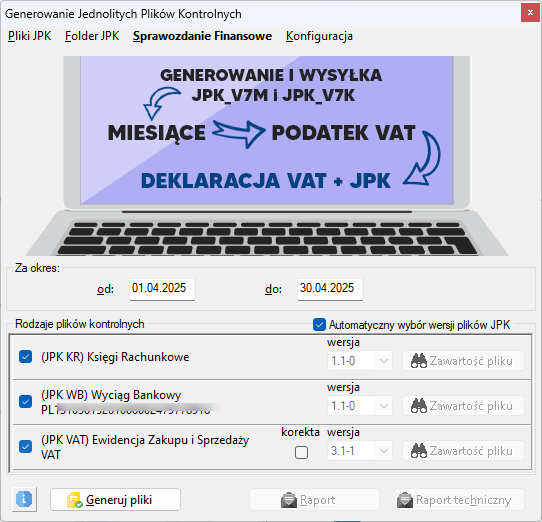The width and height of the screenshot is (542, 522).
Task: Click the Generuj pliki document icon
Action: coord(75,500)
